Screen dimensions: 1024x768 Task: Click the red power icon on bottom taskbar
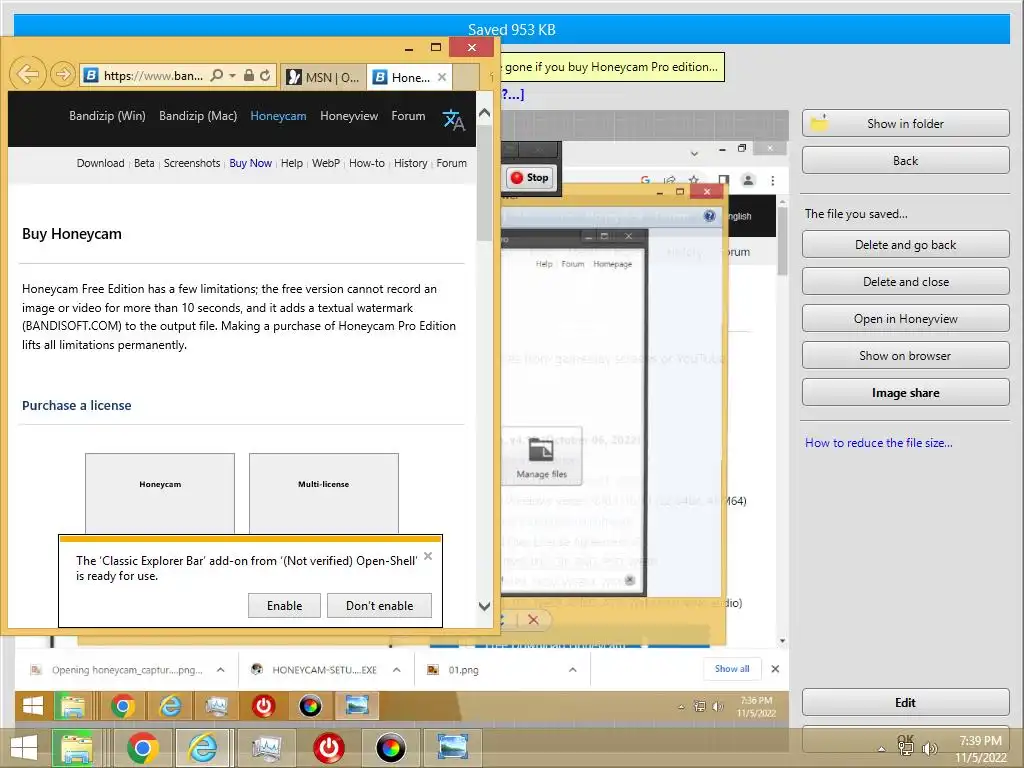[x=328, y=748]
